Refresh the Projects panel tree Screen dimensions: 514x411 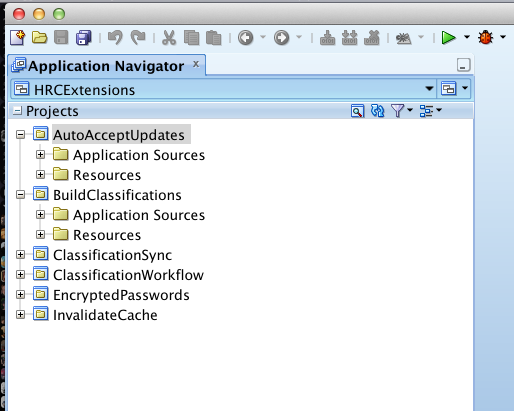click(377, 111)
